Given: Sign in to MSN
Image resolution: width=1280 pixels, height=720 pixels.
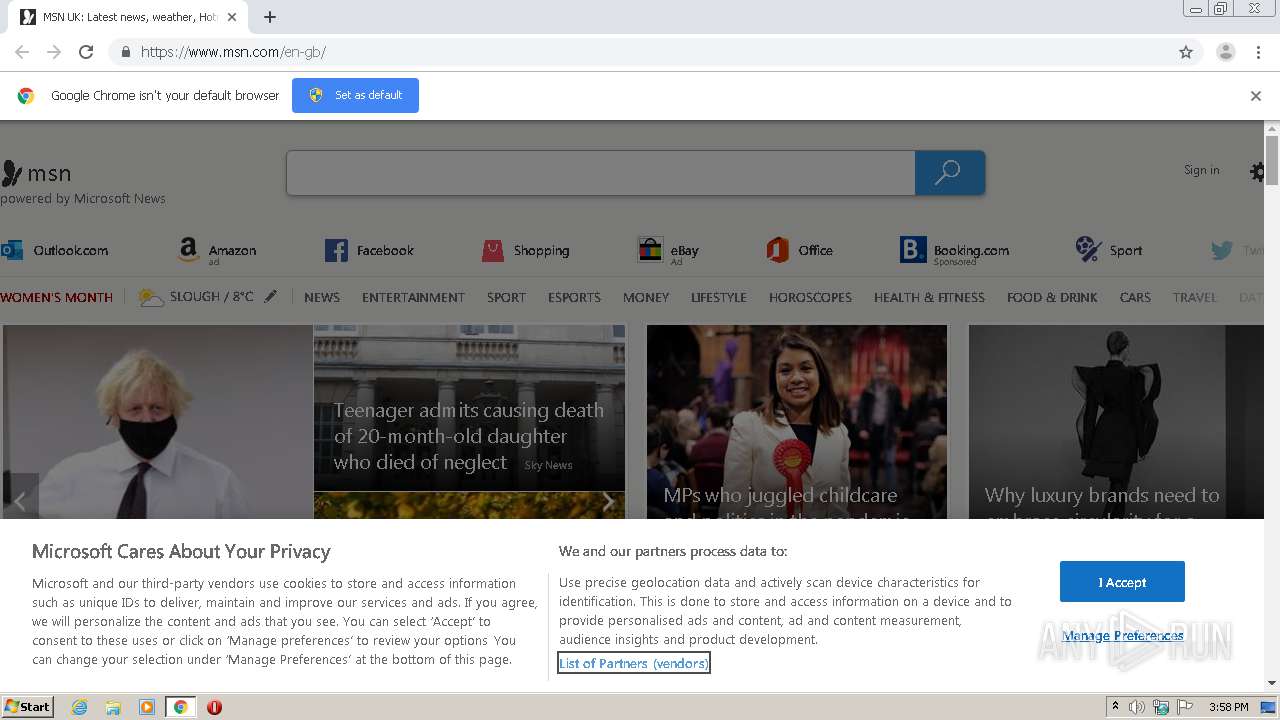Looking at the screenshot, I should pyautogui.click(x=1201, y=170).
